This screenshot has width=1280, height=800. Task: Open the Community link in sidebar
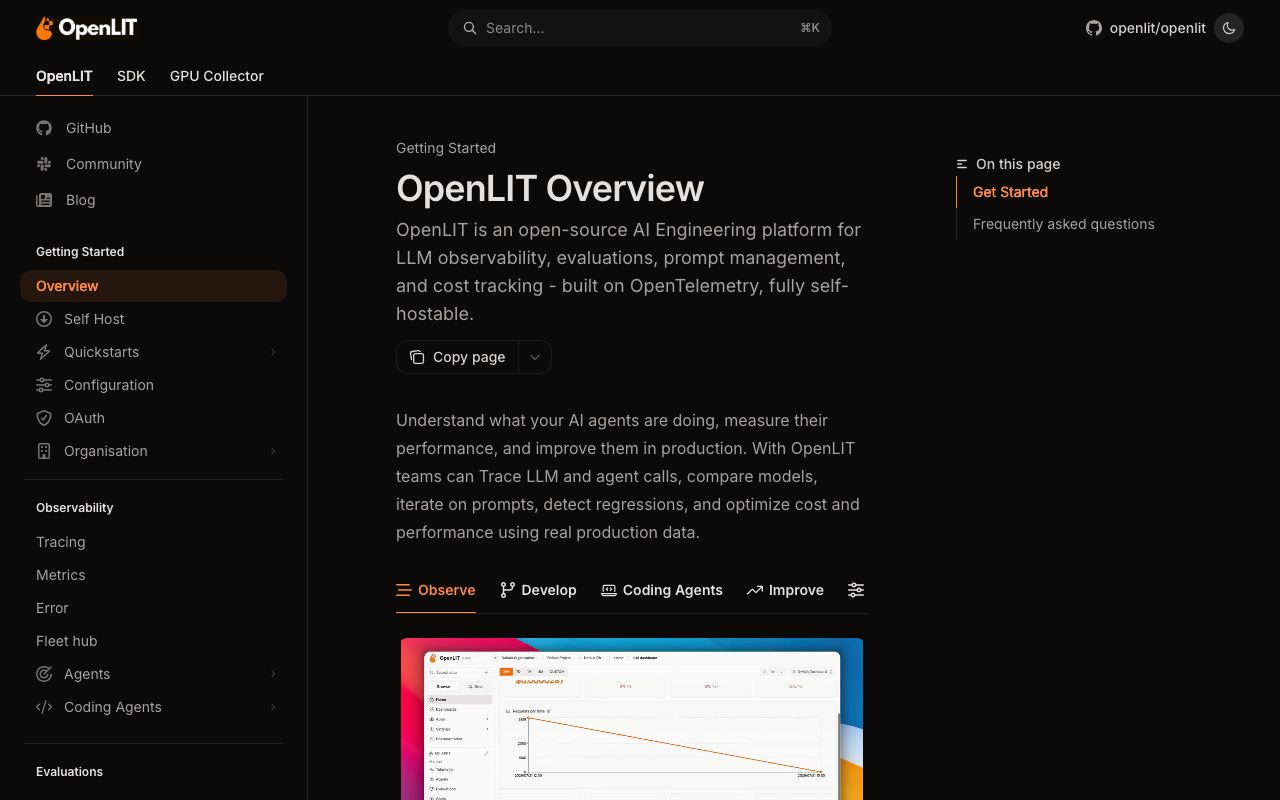[x=104, y=164]
